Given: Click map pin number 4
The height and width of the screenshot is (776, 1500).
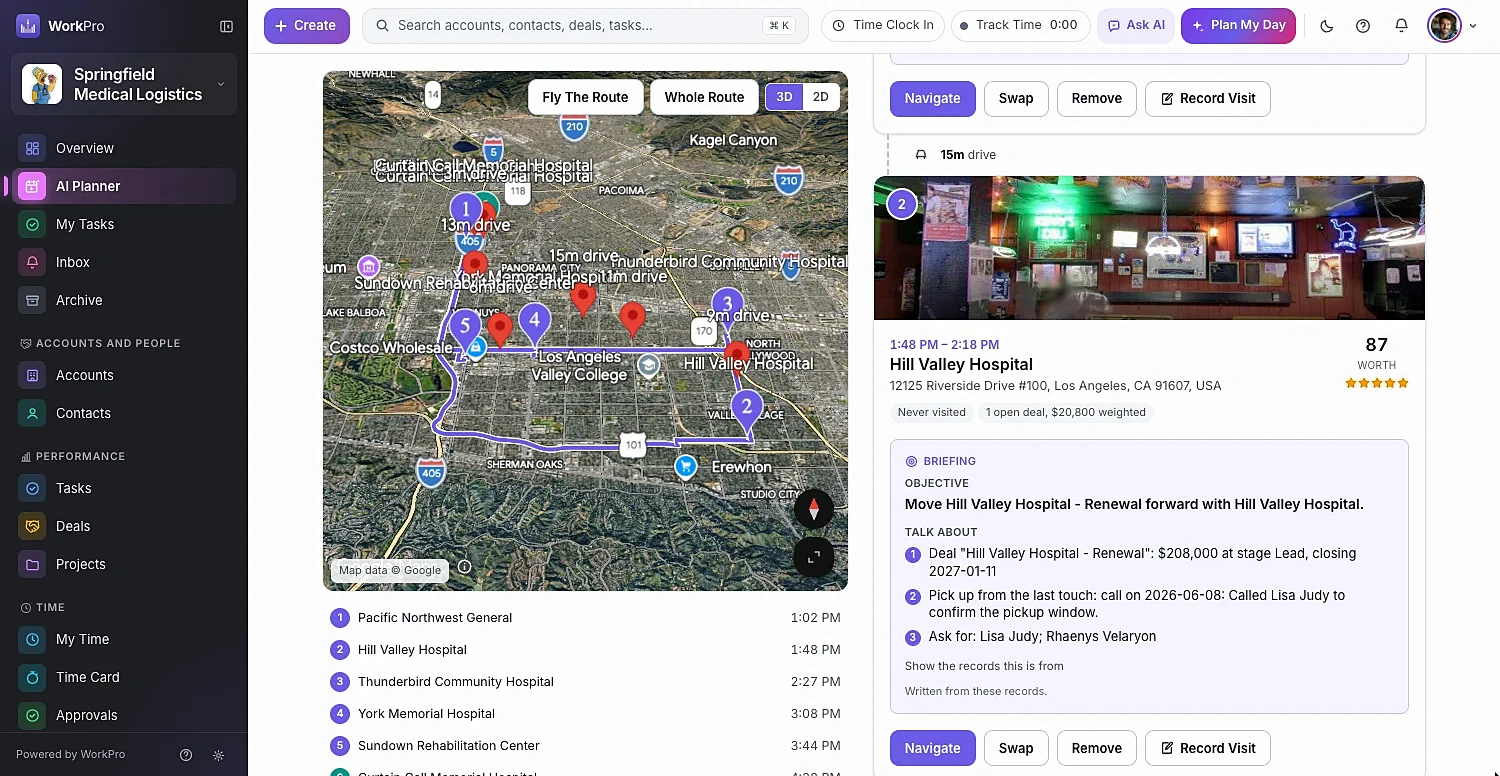Looking at the screenshot, I should click(x=535, y=323).
